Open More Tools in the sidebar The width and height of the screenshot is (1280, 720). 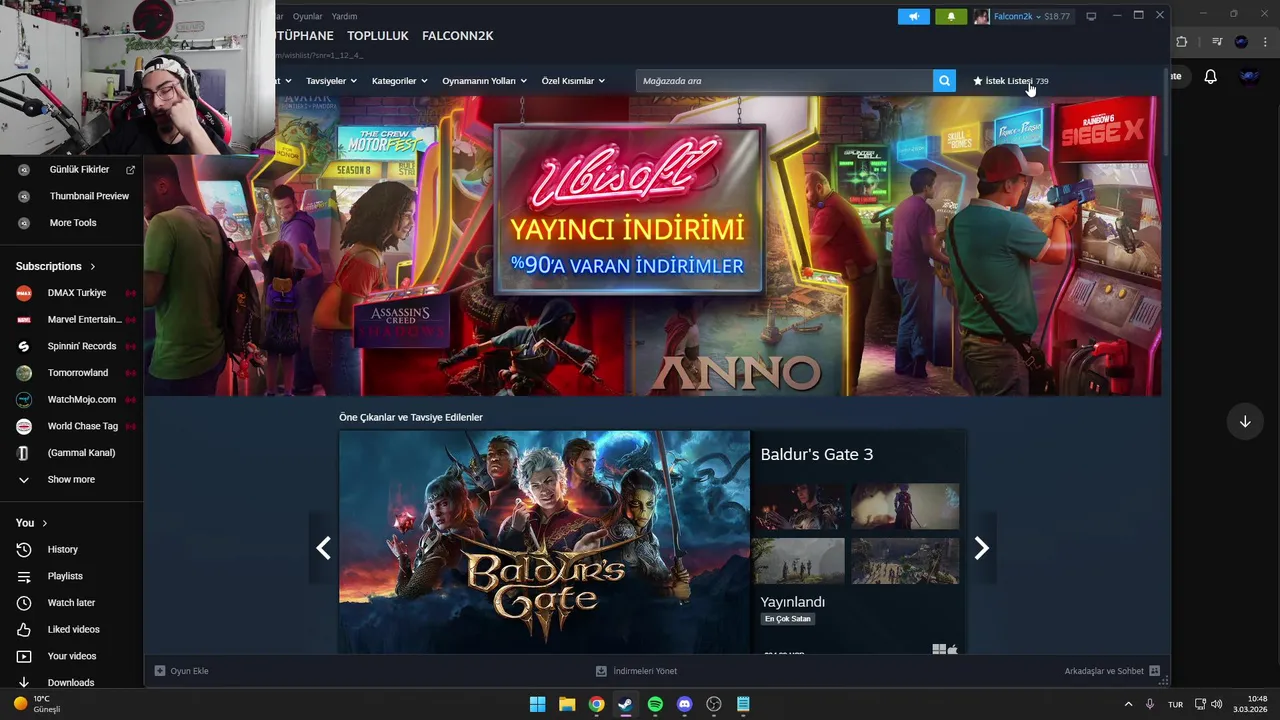(x=73, y=223)
